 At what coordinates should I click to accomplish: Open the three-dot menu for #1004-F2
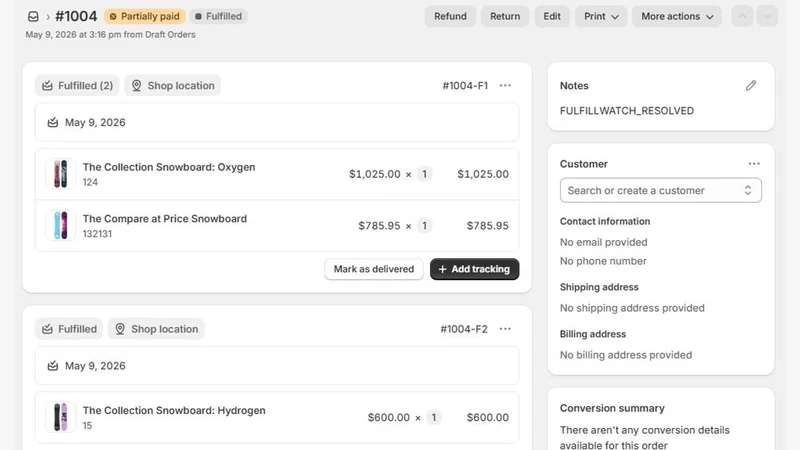coord(505,329)
